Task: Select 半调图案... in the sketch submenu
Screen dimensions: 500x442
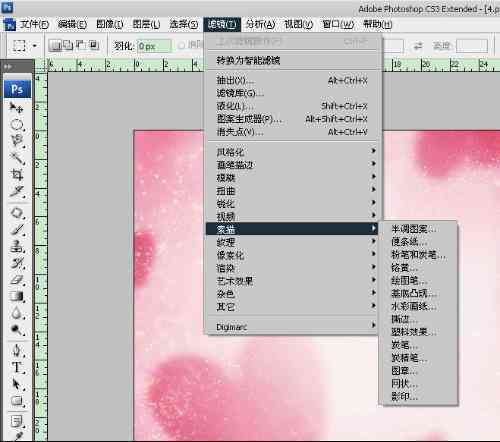Action: [420, 229]
